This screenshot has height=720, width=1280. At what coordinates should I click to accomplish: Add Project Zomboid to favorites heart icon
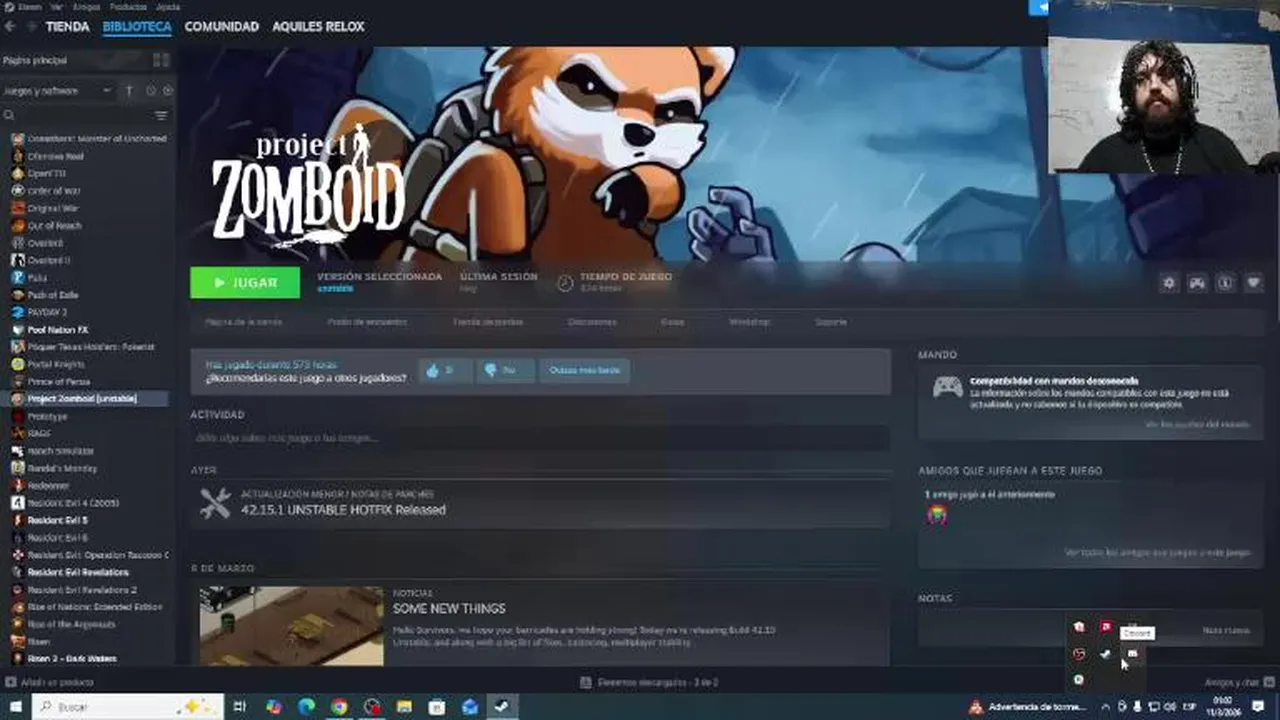[1253, 283]
